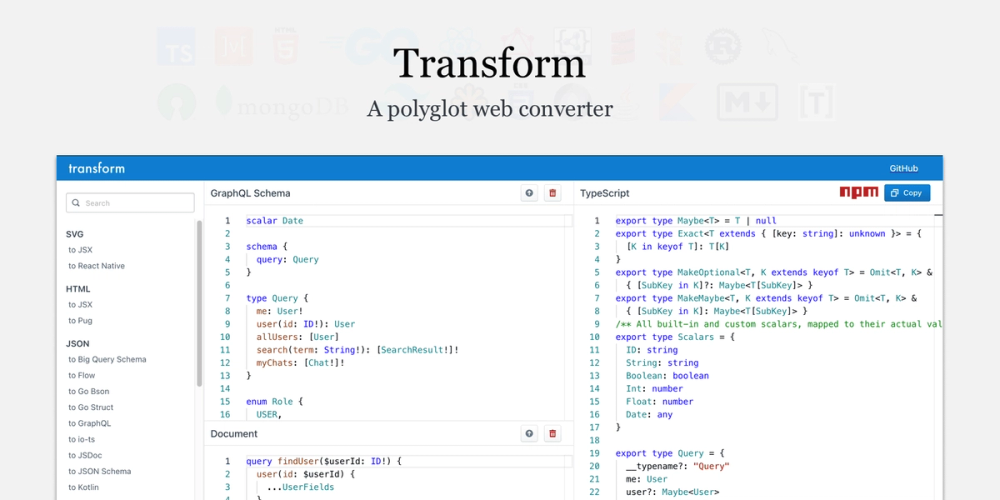Viewport: 1000px width, 500px height.
Task: Clear Document panel with red trash icon
Action: coord(553,434)
